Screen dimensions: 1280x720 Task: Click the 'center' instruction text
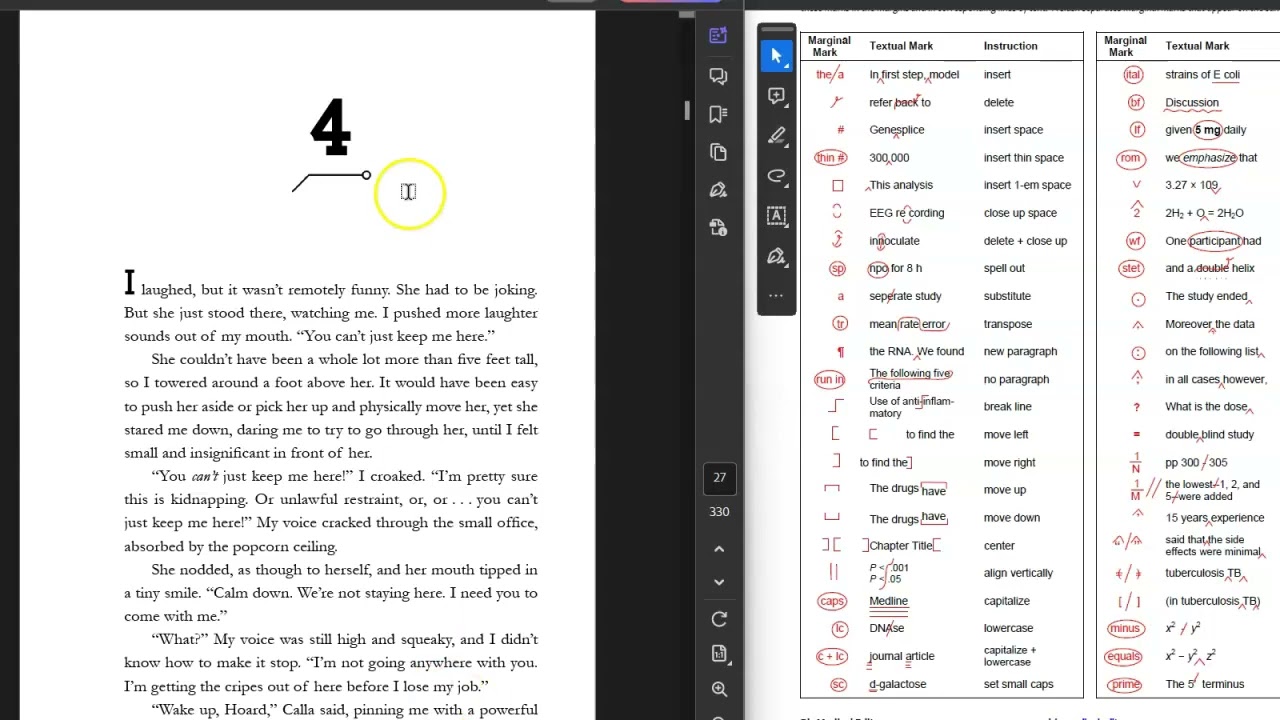pos(999,546)
